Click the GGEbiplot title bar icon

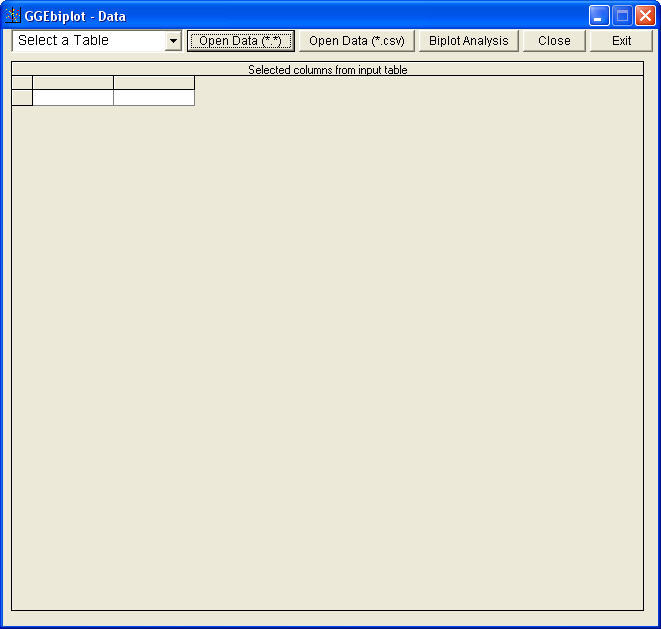point(12,16)
